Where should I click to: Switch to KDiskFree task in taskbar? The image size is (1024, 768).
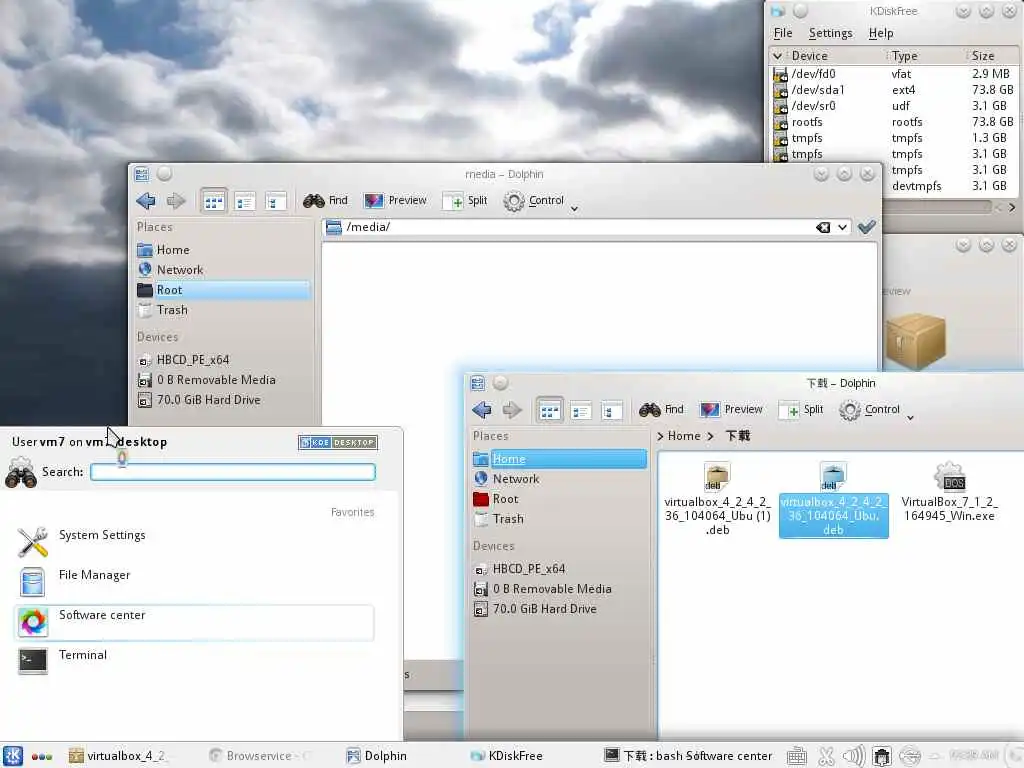506,756
